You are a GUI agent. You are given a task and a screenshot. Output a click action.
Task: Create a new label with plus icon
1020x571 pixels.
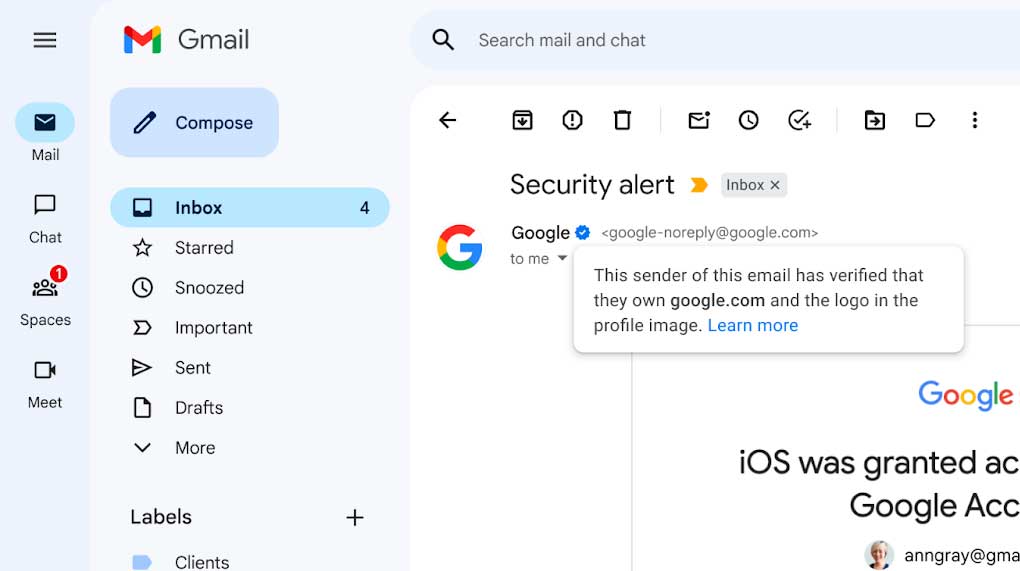[354, 517]
